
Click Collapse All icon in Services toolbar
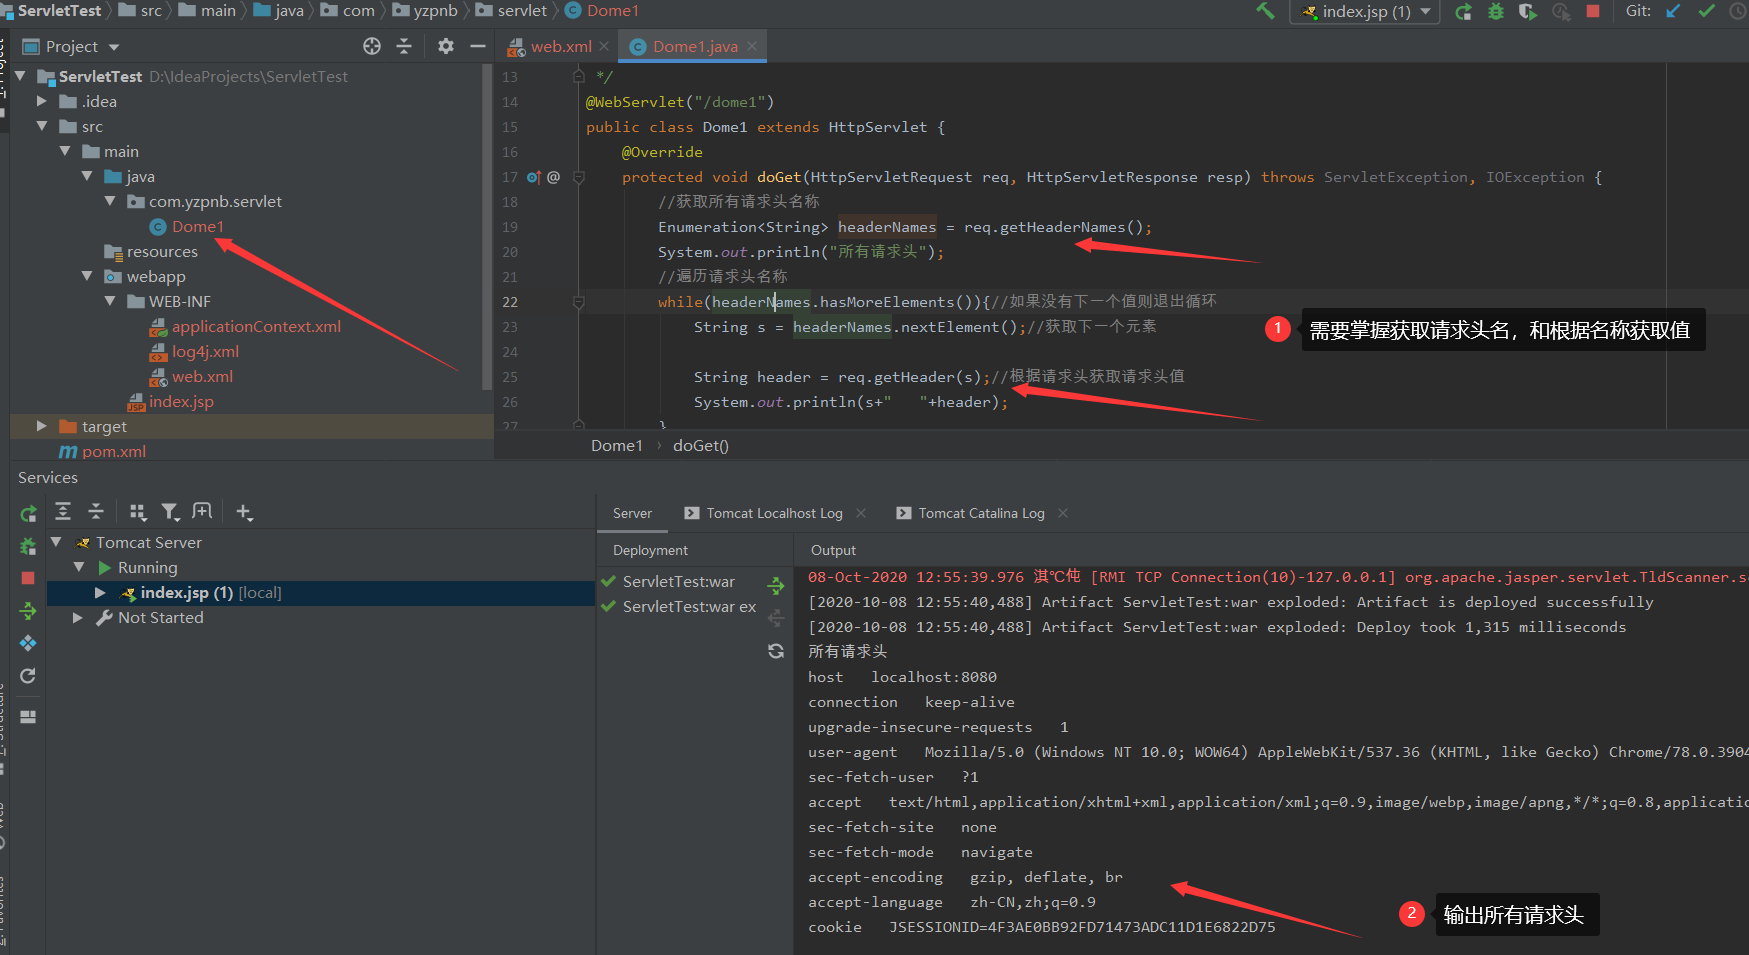(96, 512)
